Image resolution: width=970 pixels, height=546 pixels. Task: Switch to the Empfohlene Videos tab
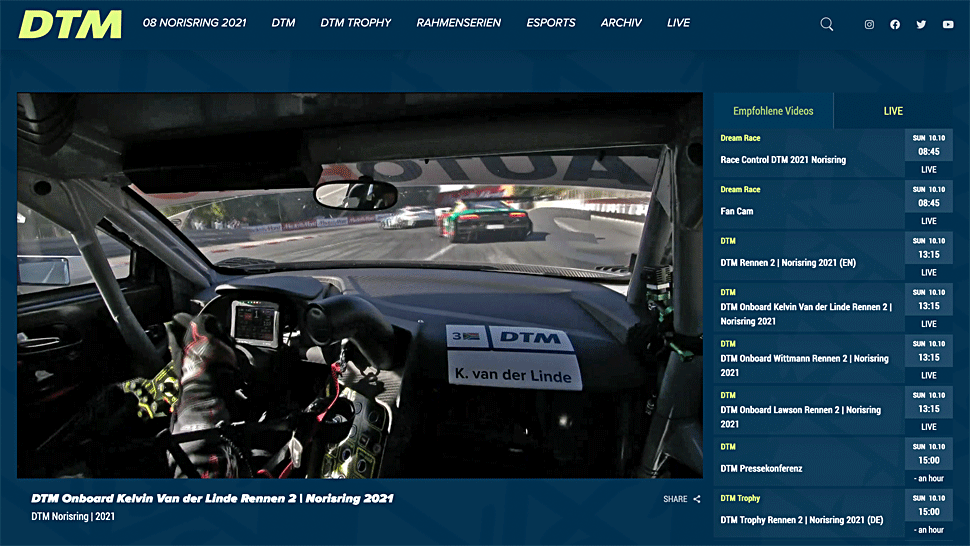(x=773, y=111)
